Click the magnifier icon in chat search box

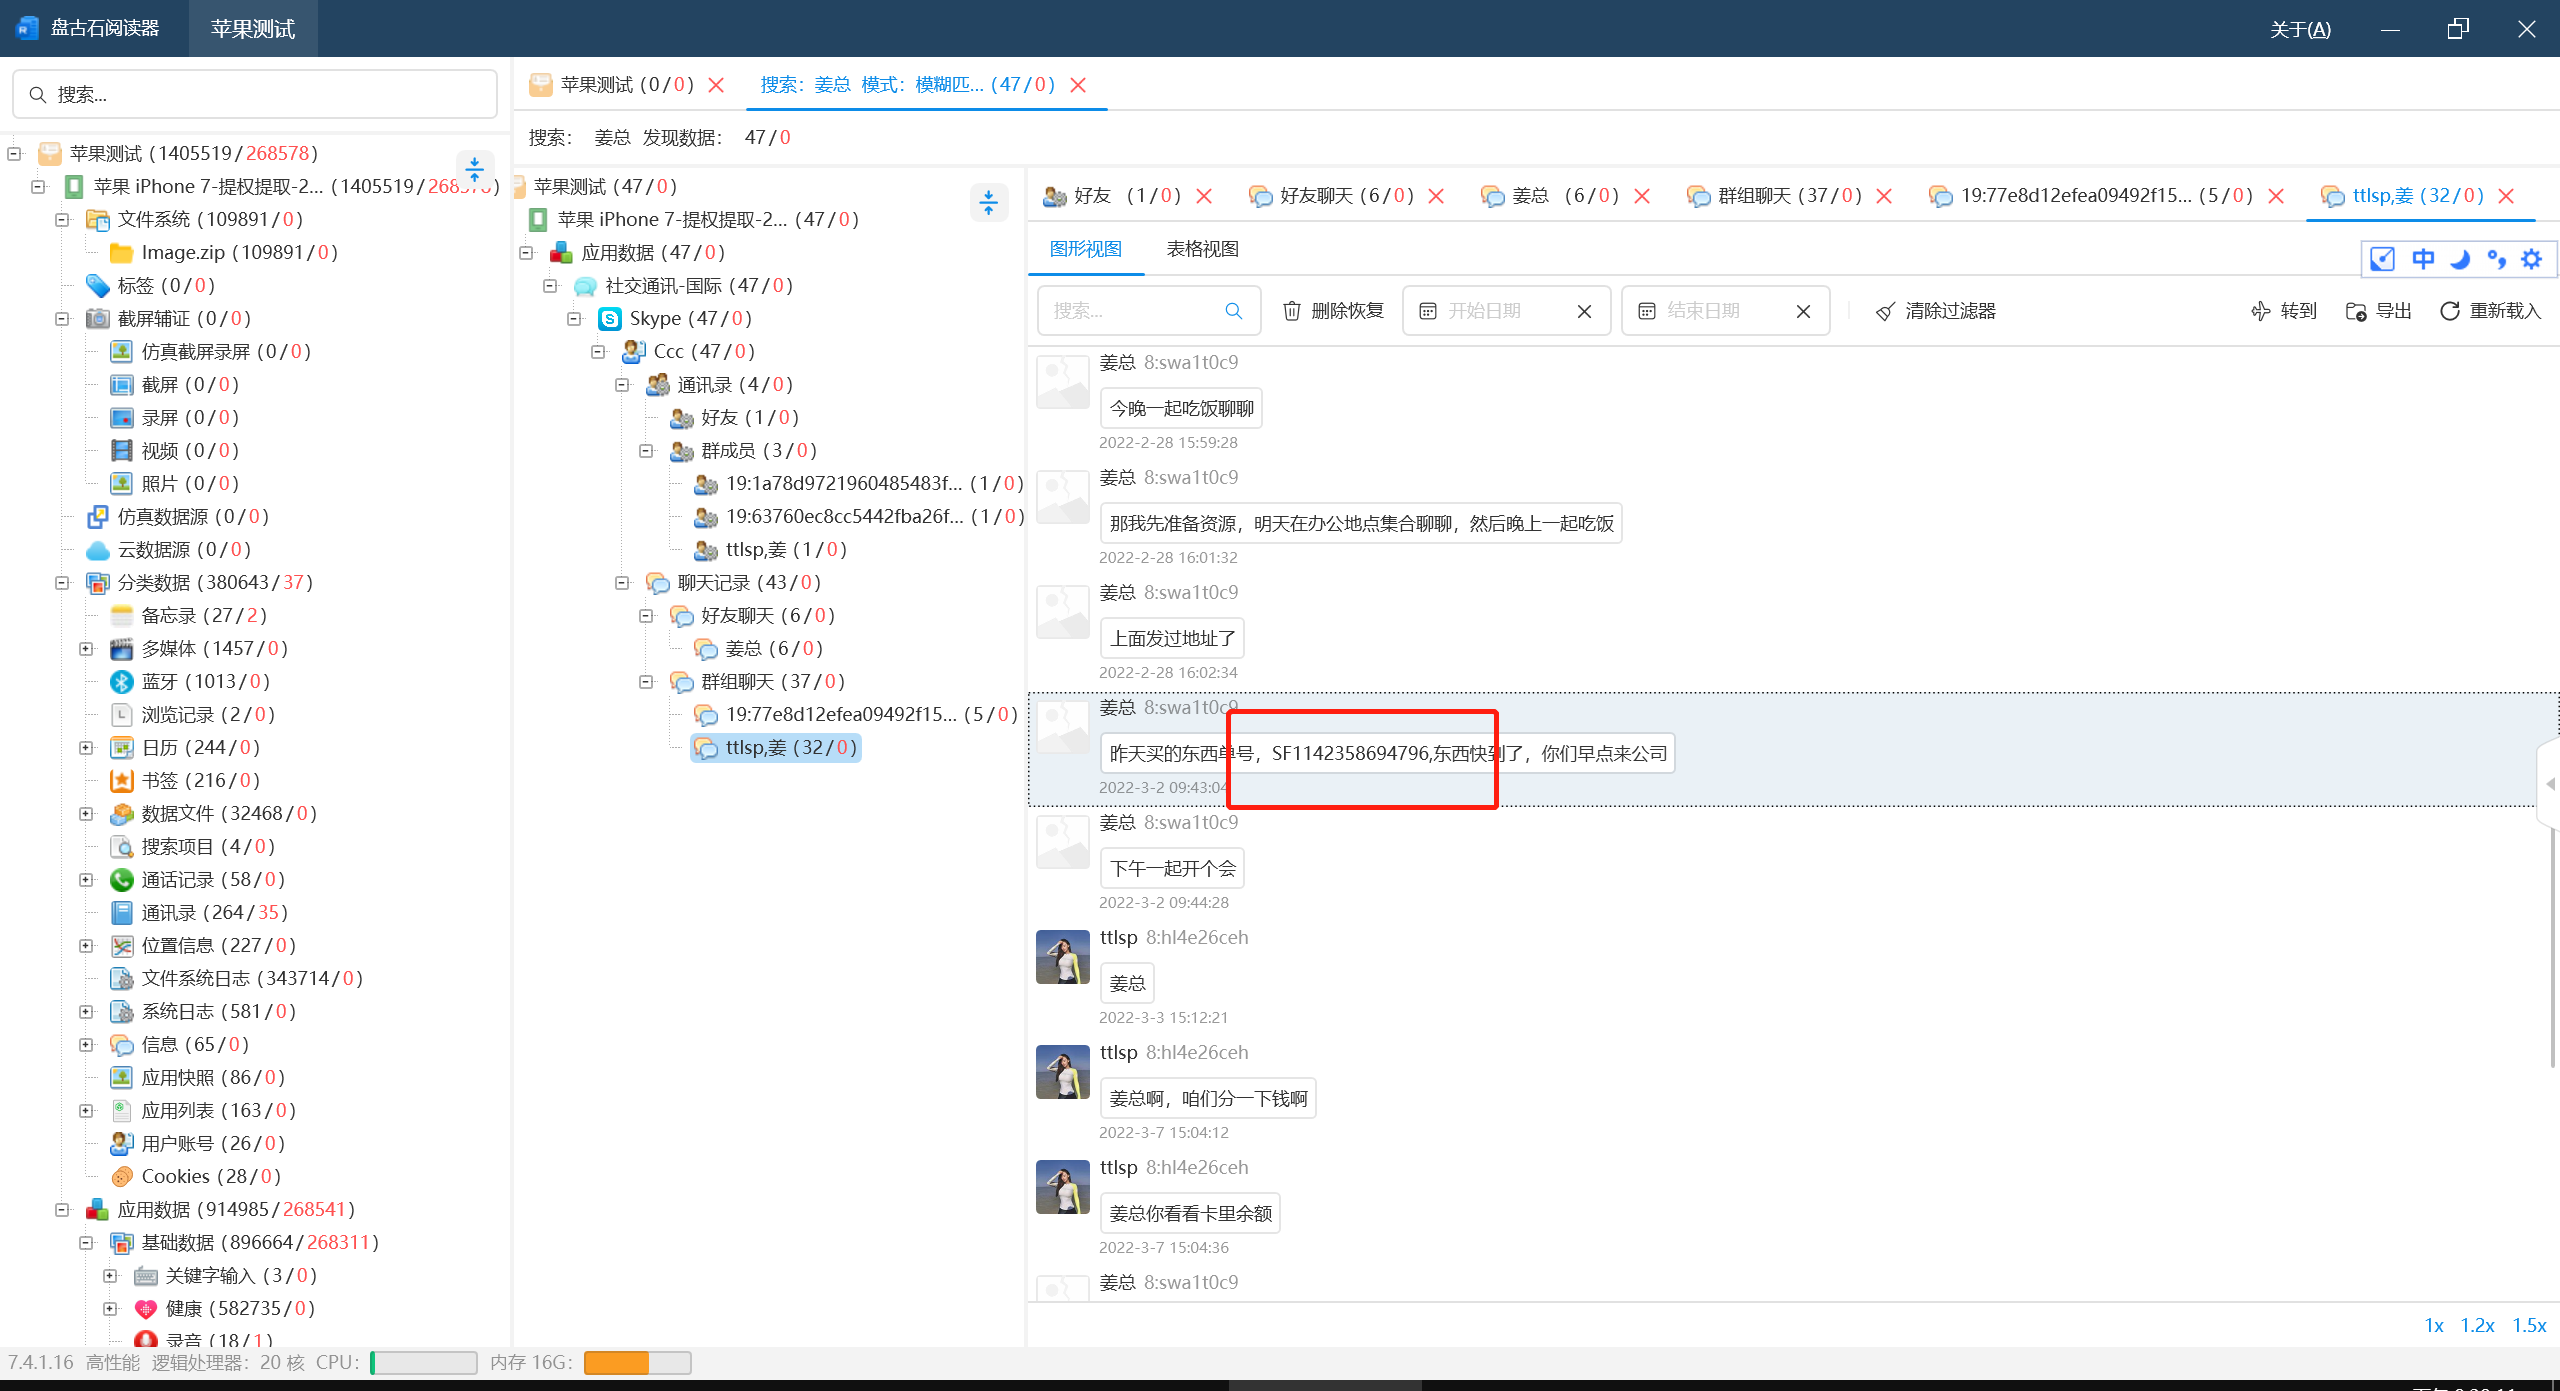point(1233,311)
